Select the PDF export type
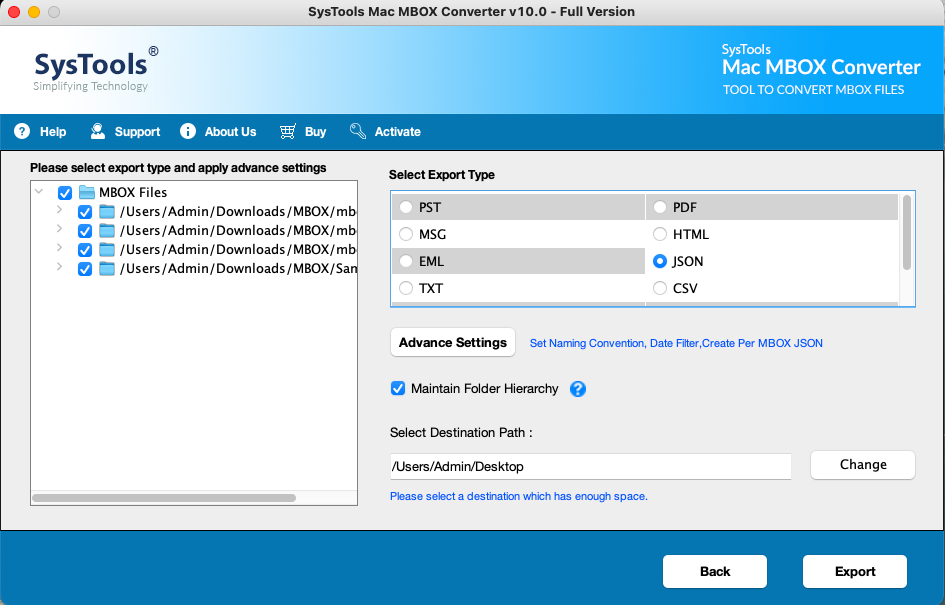945x605 pixels. pos(660,207)
